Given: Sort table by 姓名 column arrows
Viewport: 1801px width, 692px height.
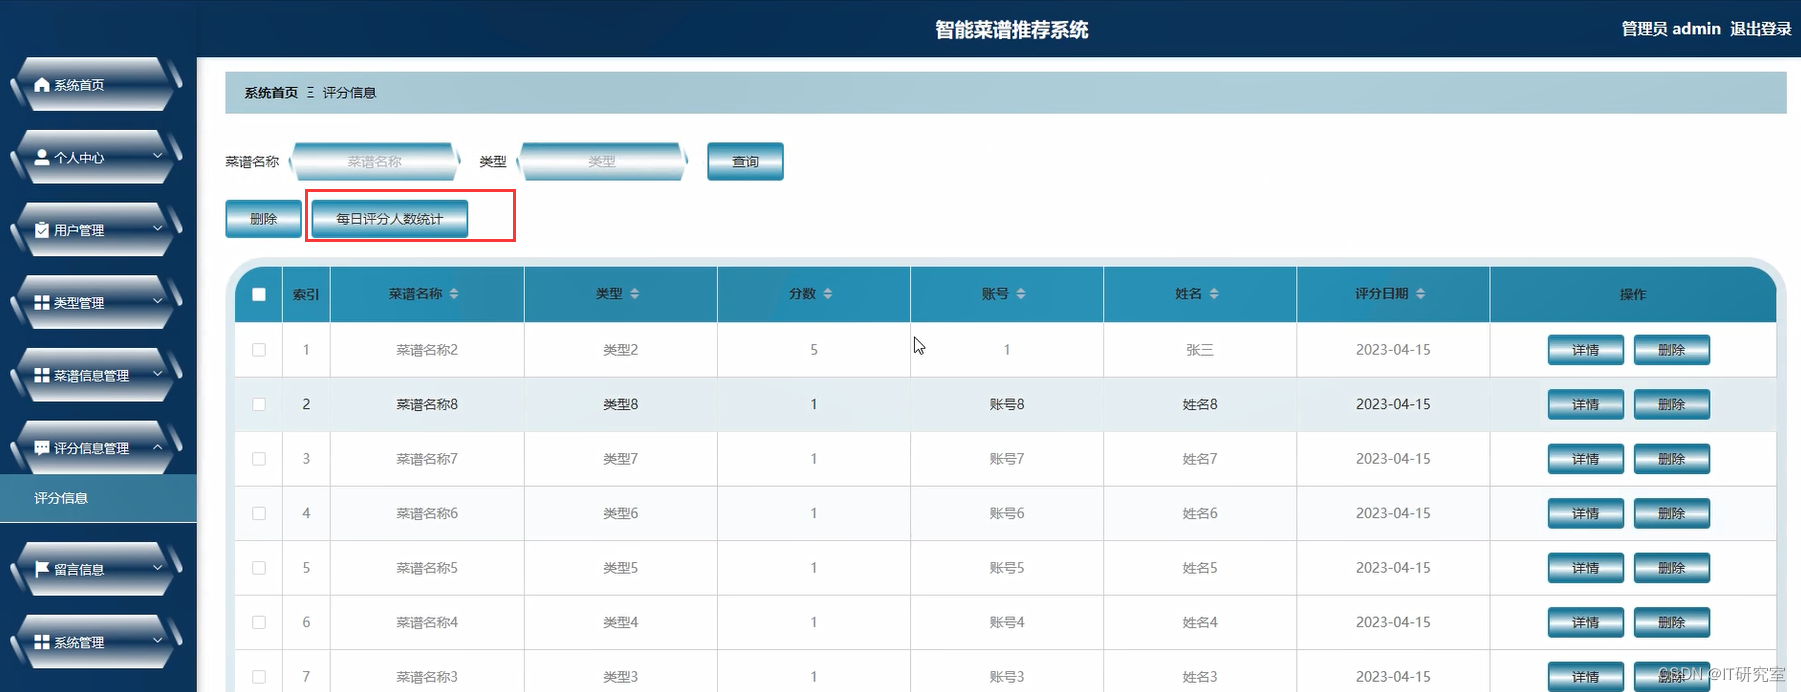Looking at the screenshot, I should tap(1214, 294).
